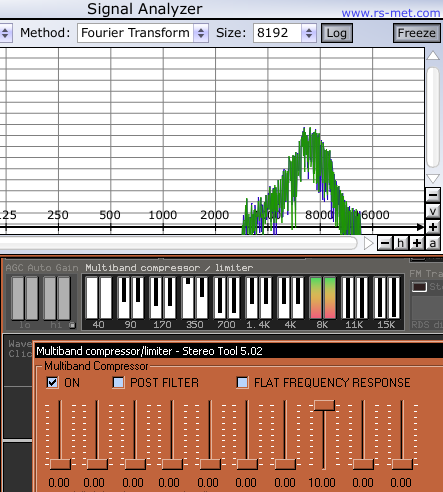The image size is (443, 492).
Task: Click the fifth band slider handle
Action: 210,464
